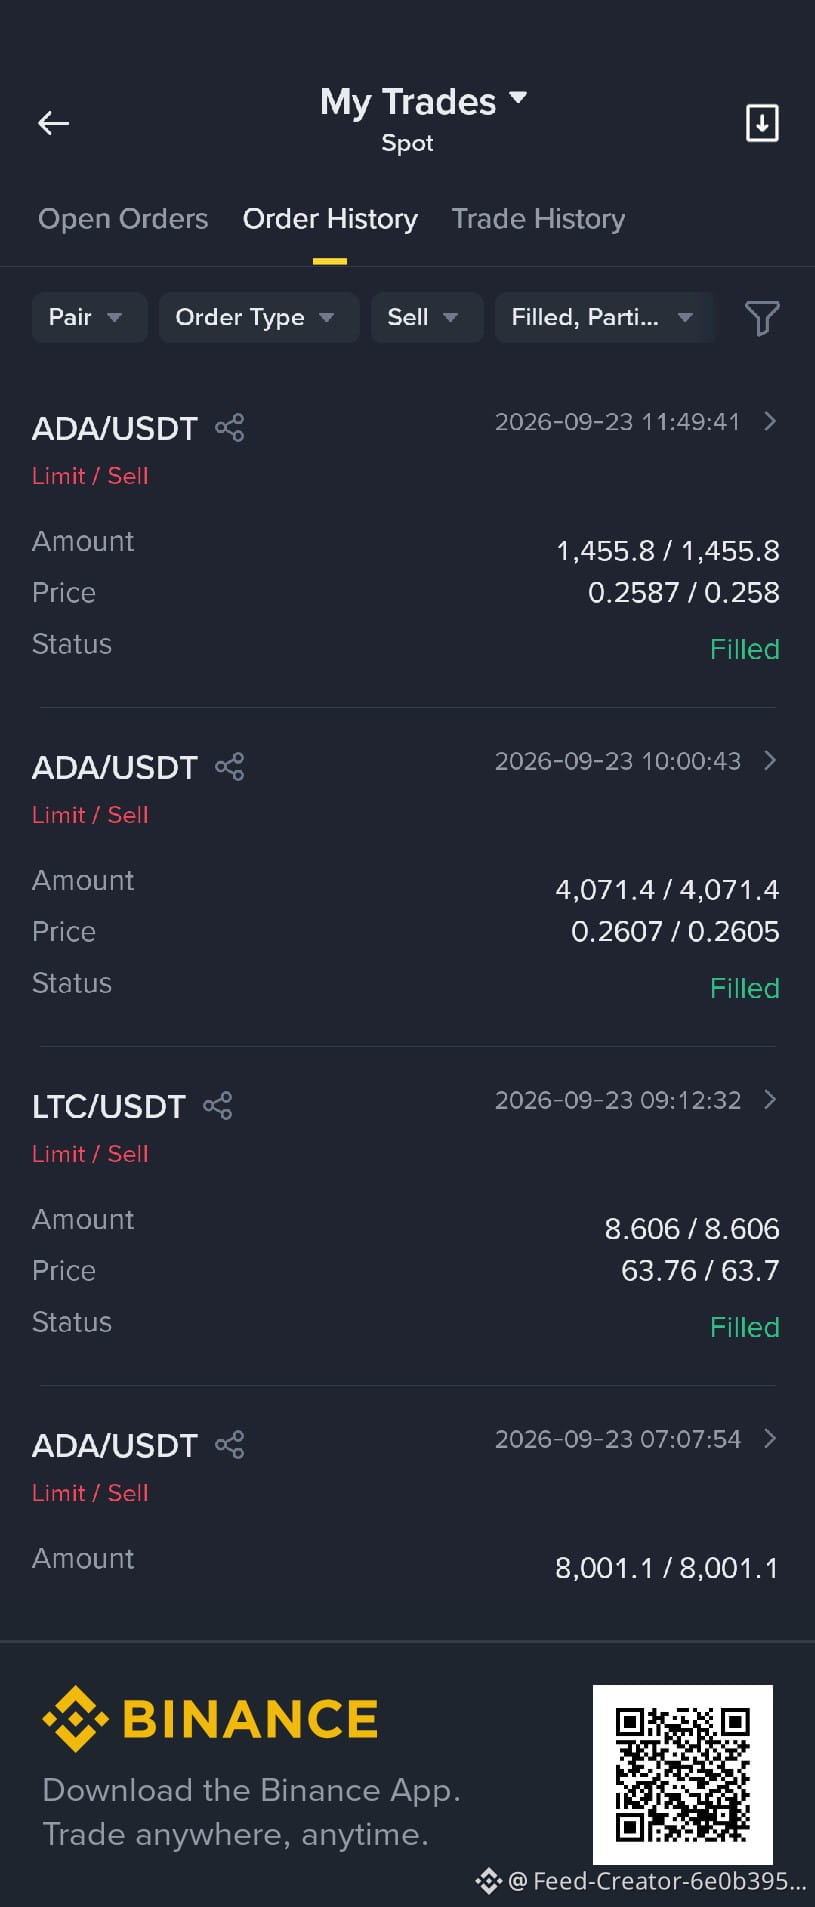Share the 10:00:43 ADA/USDT order
The image size is (815, 1907).
(230, 767)
